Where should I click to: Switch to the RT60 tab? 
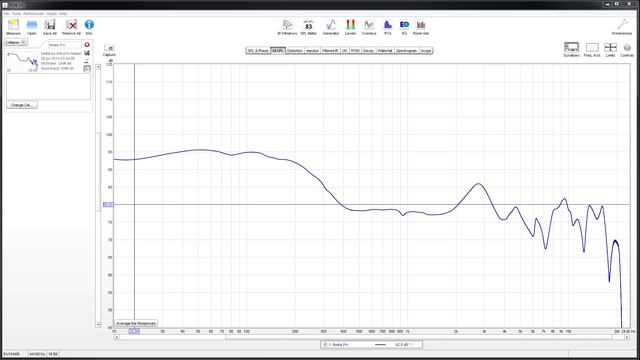pyautogui.click(x=355, y=51)
